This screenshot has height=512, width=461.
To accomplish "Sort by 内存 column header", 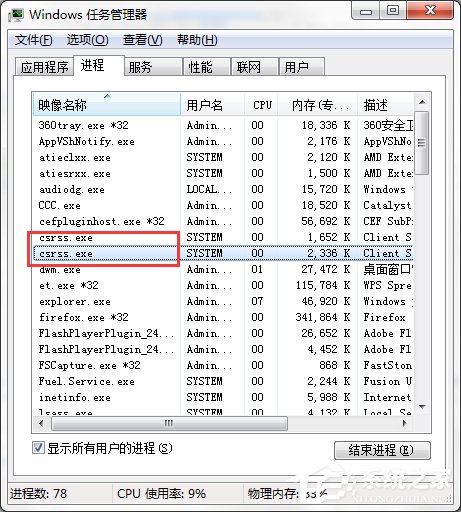I will (318, 105).
